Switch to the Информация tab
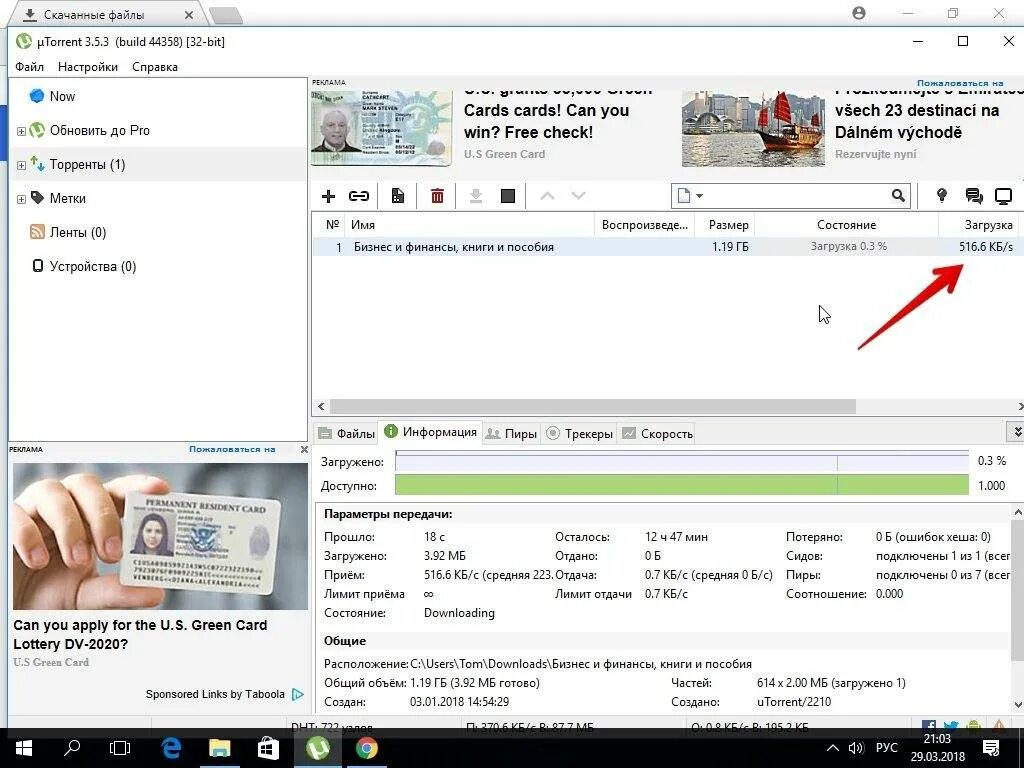Image resolution: width=1024 pixels, height=768 pixels. tap(431, 432)
